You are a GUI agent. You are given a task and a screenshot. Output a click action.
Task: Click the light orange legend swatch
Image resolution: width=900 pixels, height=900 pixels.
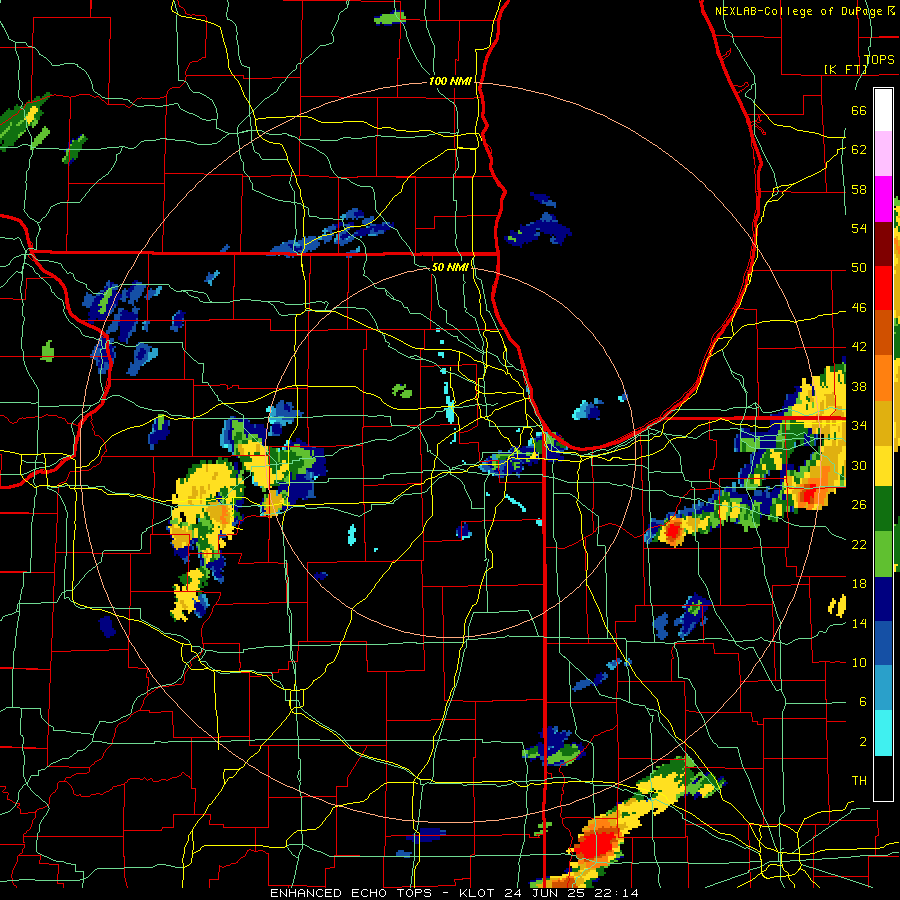coord(883,377)
